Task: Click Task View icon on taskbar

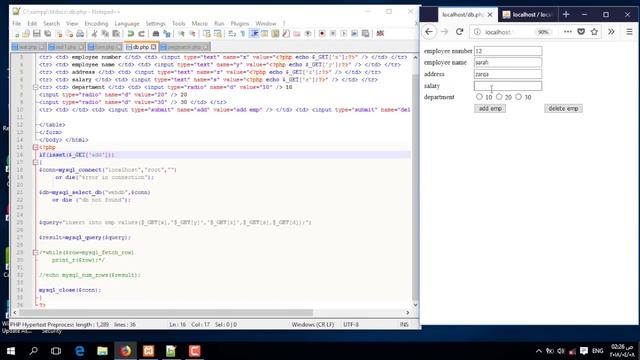Action: point(56,351)
